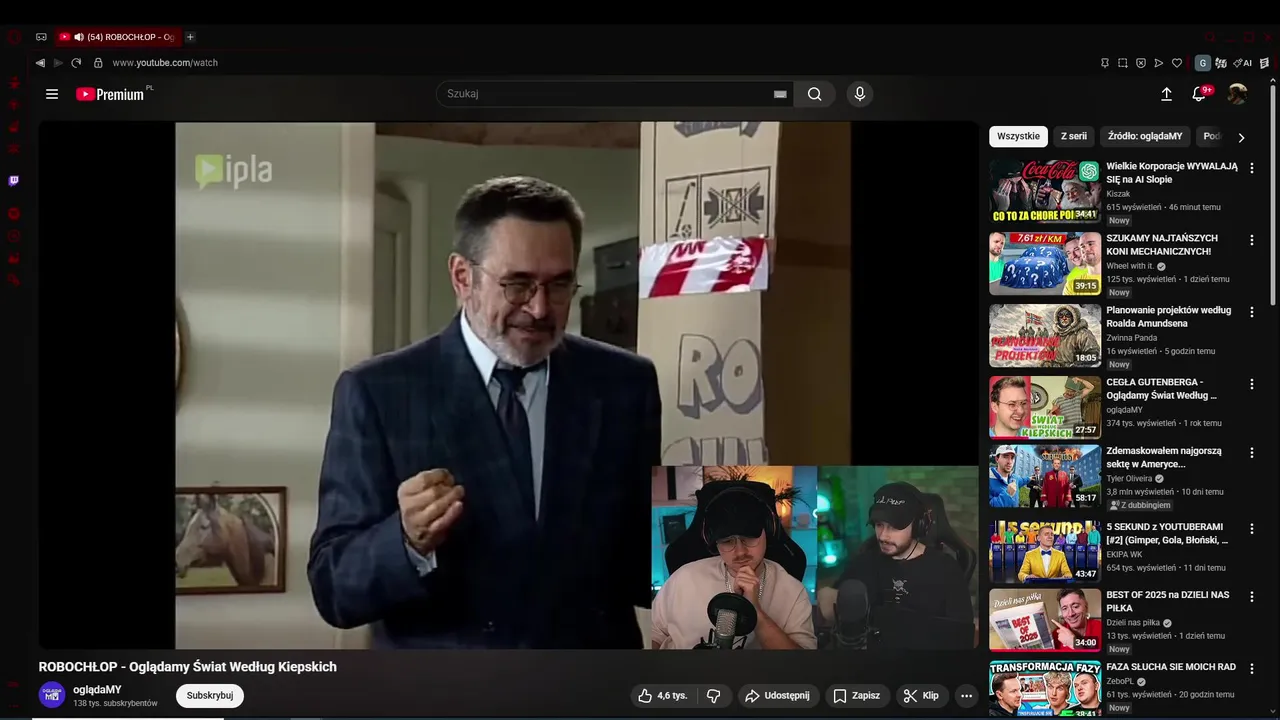Select the Wszystkie filter chip
This screenshot has width=1280, height=720.
(1018, 136)
